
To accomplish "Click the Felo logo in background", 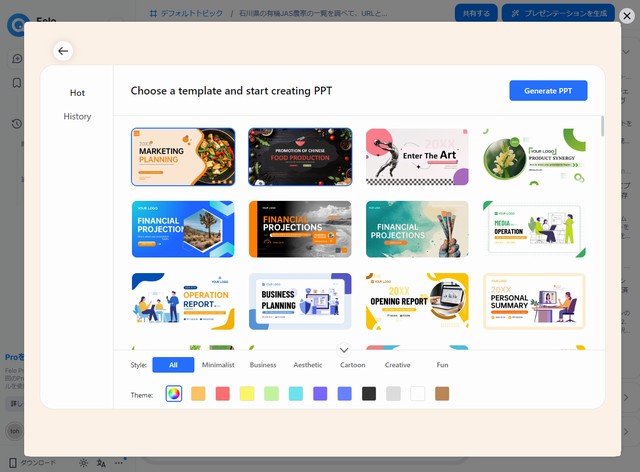I will 17,25.
